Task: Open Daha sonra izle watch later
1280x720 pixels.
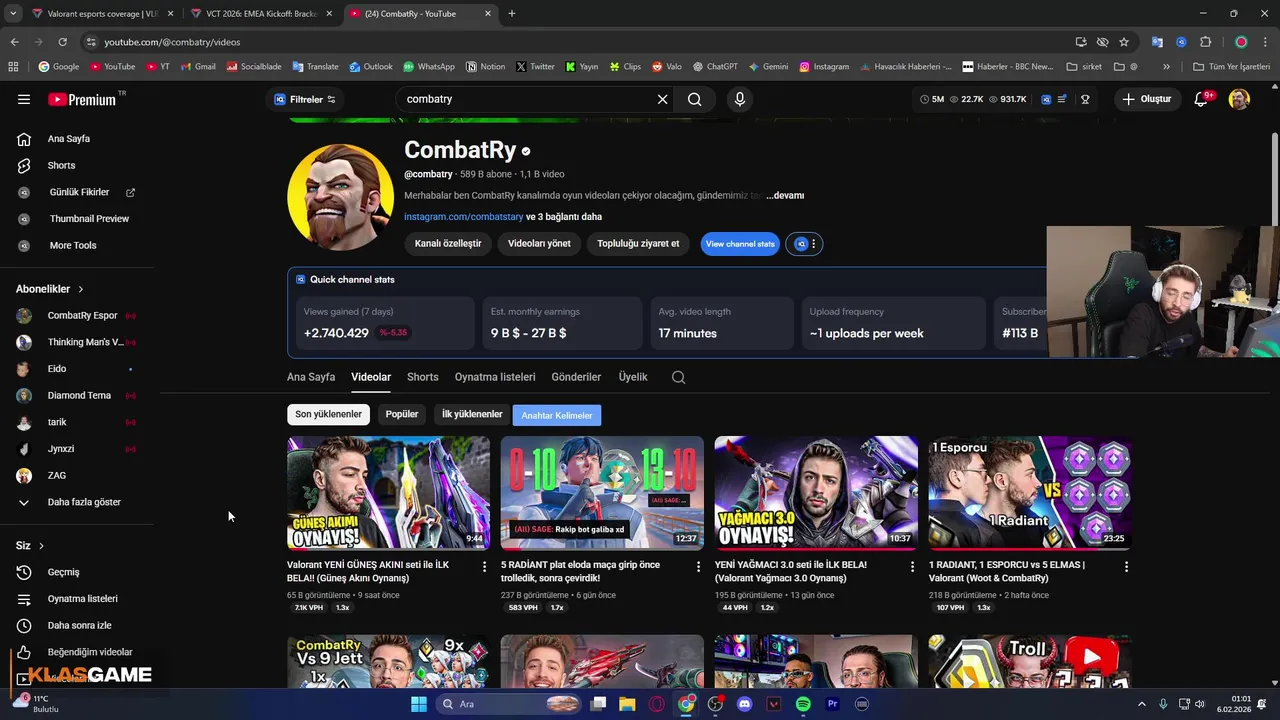Action: click(79, 625)
